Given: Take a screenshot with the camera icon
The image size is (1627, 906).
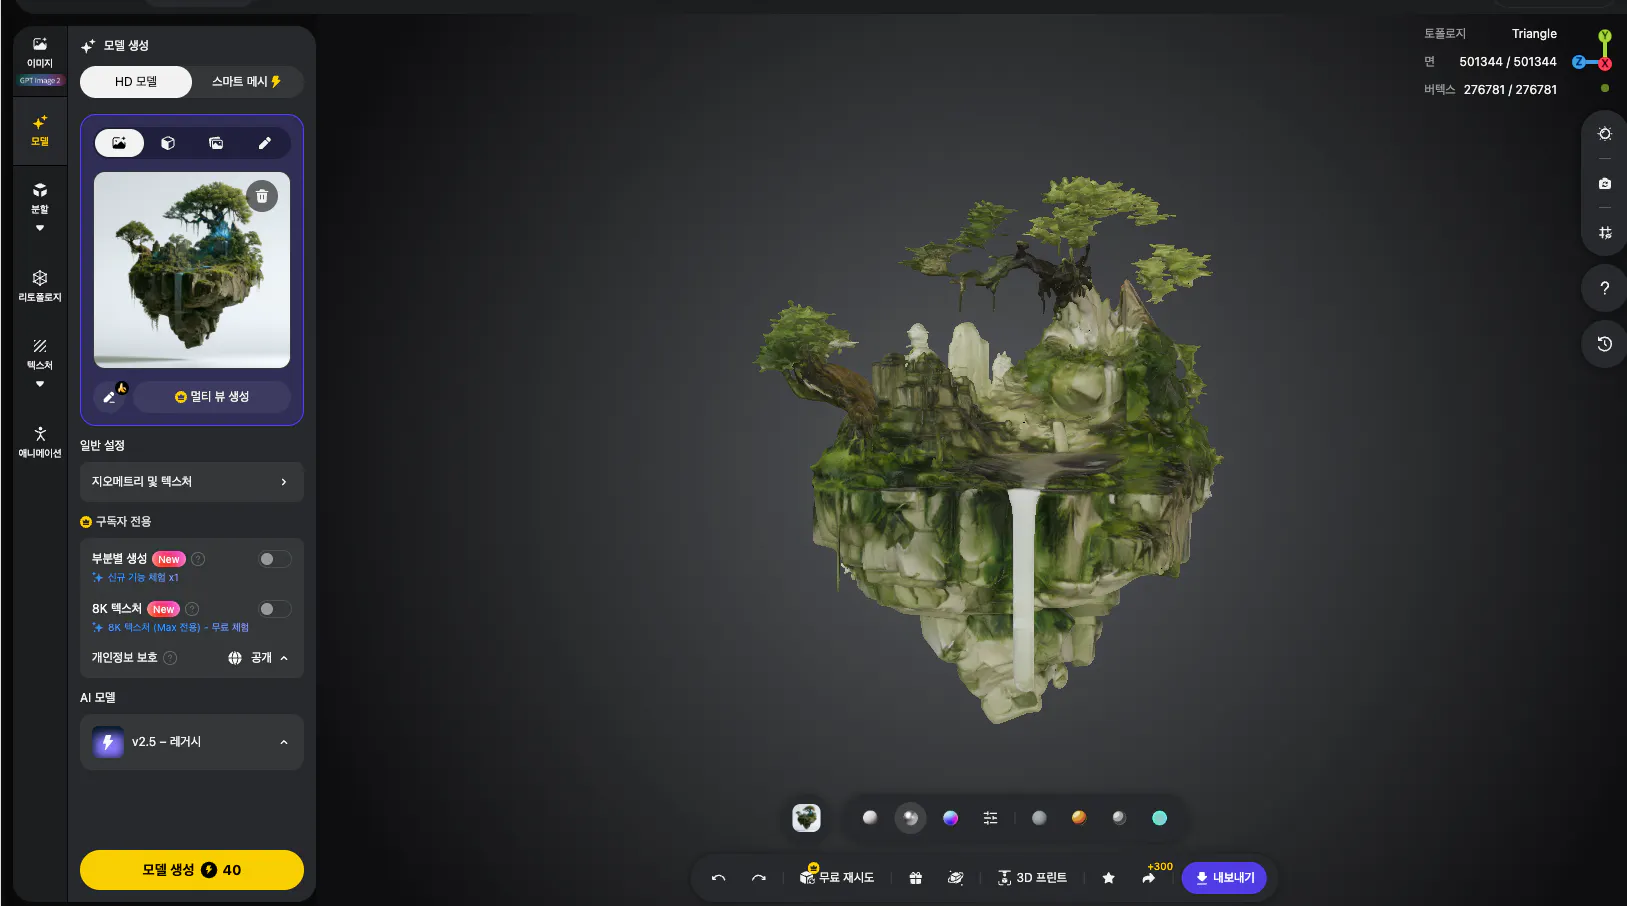Looking at the screenshot, I should click(x=1605, y=183).
